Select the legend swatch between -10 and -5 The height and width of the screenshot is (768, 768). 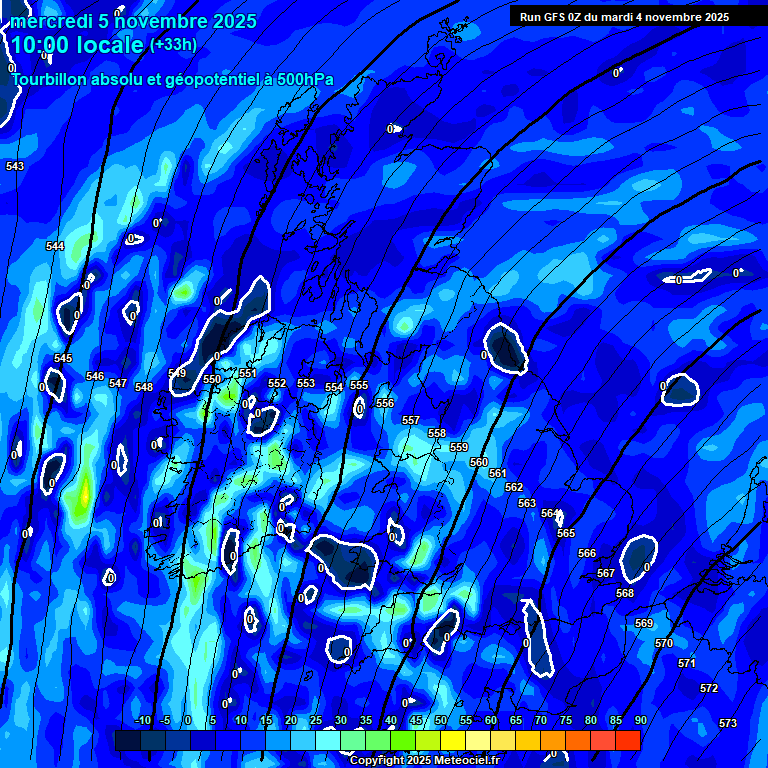pos(153,740)
